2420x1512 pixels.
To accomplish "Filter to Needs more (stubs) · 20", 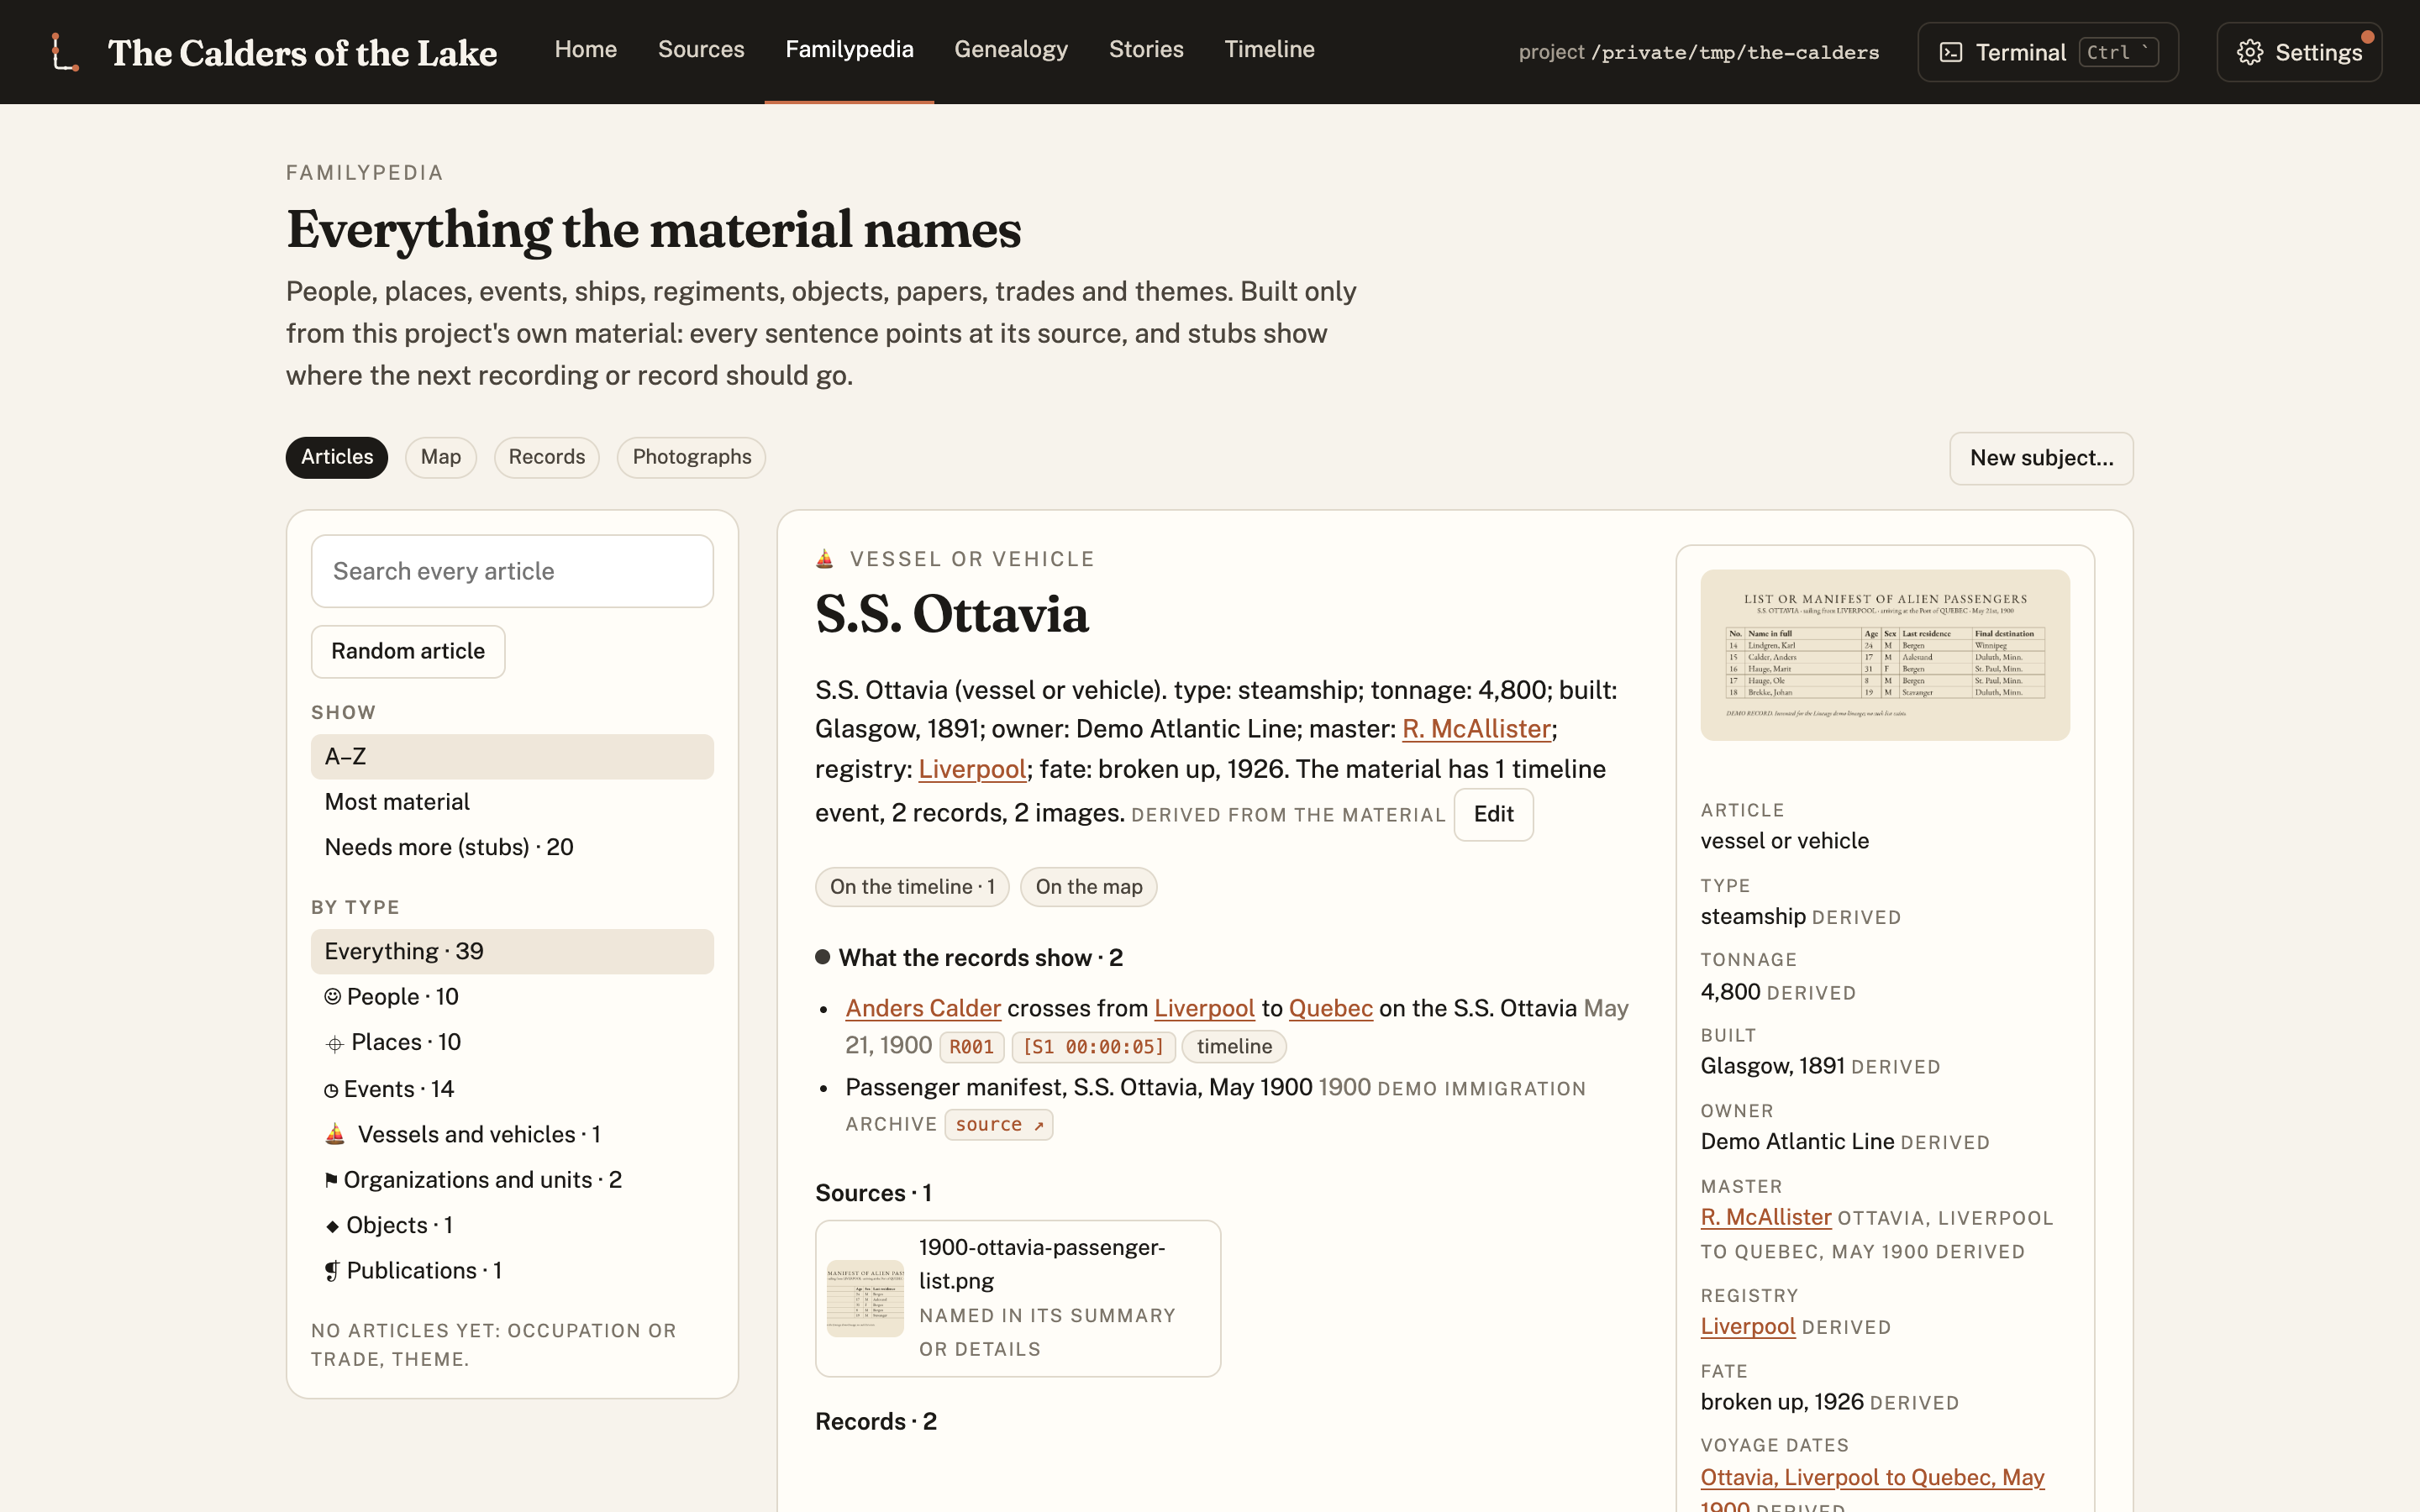I will (512, 847).
